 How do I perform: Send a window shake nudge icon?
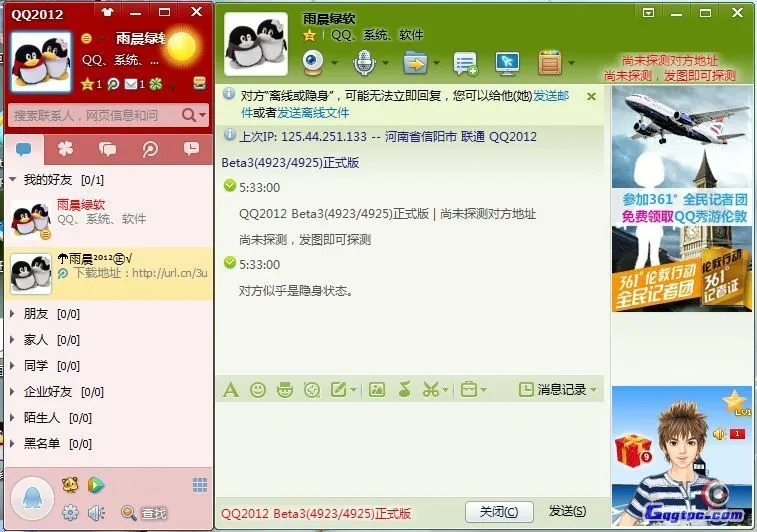(x=312, y=389)
